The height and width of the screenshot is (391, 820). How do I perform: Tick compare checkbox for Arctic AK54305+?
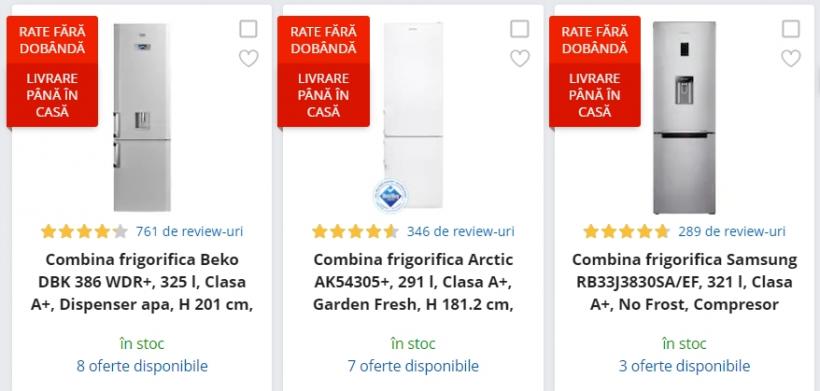coord(520,29)
